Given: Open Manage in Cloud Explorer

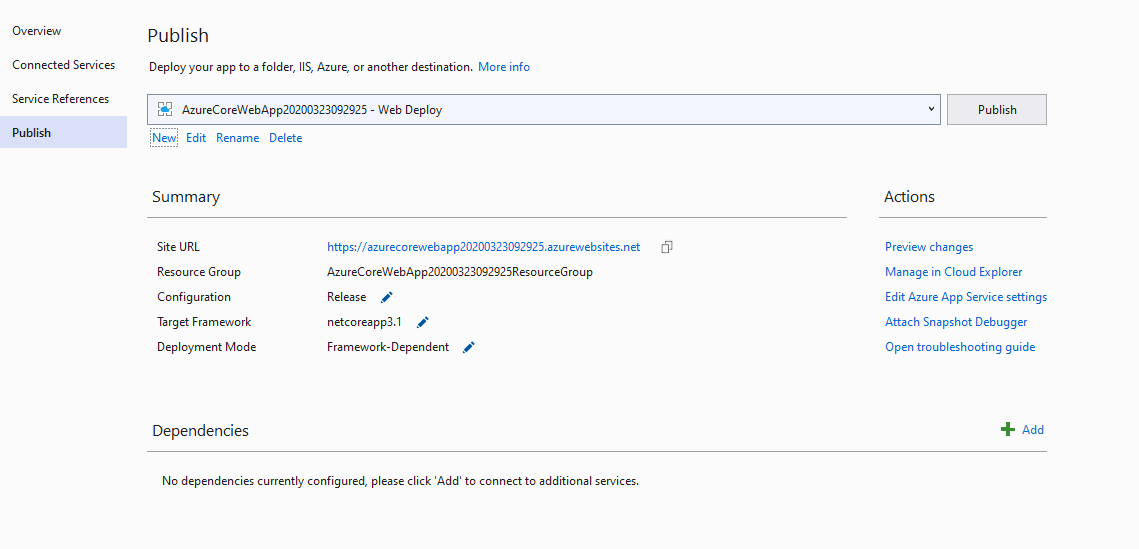Looking at the screenshot, I should (954, 272).
